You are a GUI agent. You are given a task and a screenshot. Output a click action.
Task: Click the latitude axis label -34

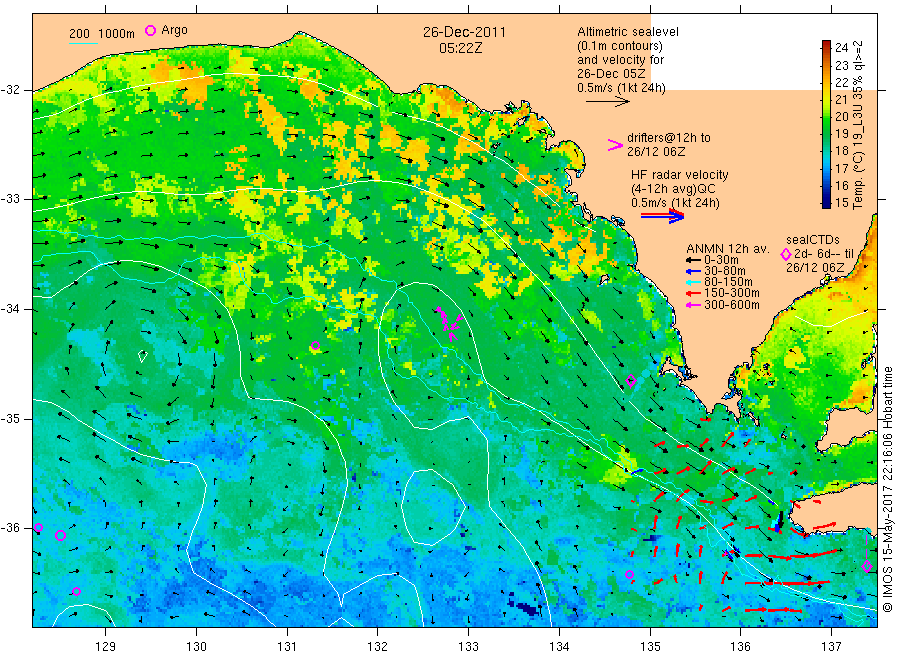(x=10, y=309)
